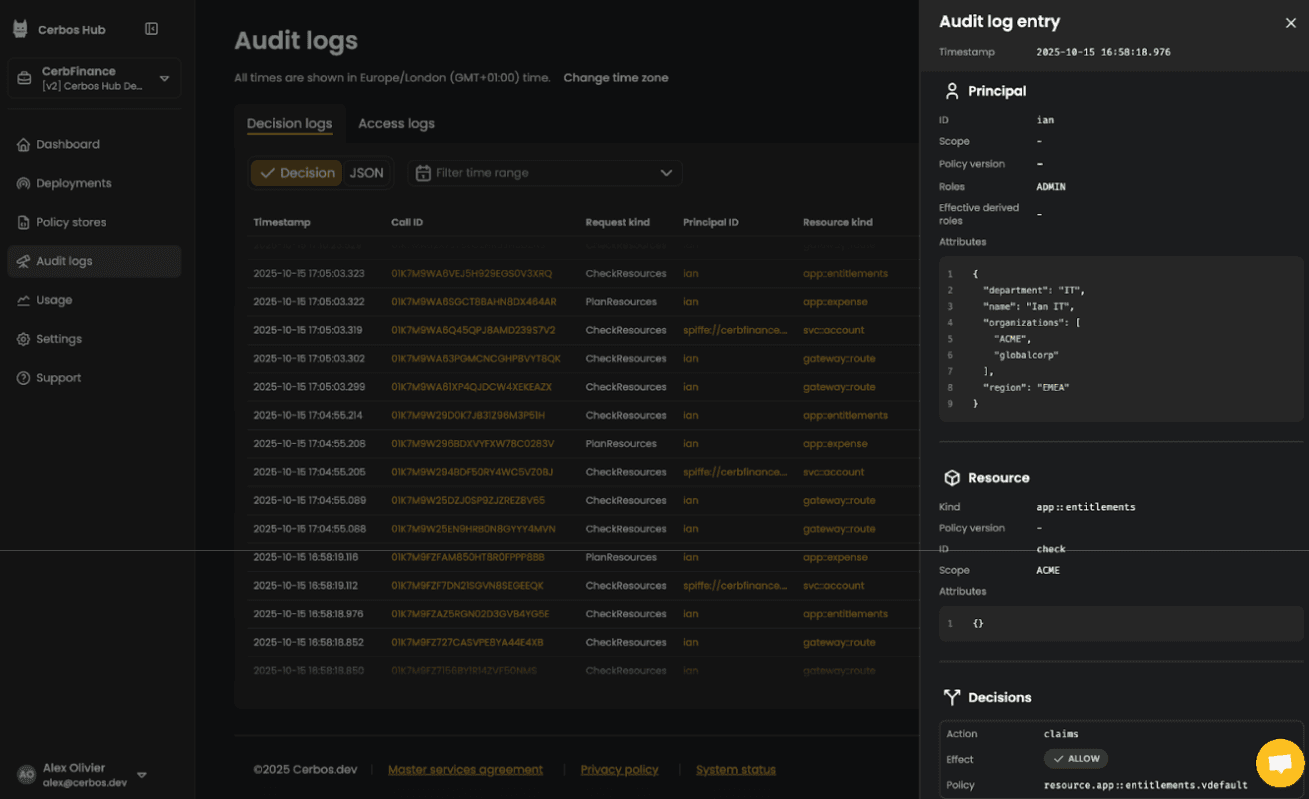Switch to the Access logs tab

396,124
